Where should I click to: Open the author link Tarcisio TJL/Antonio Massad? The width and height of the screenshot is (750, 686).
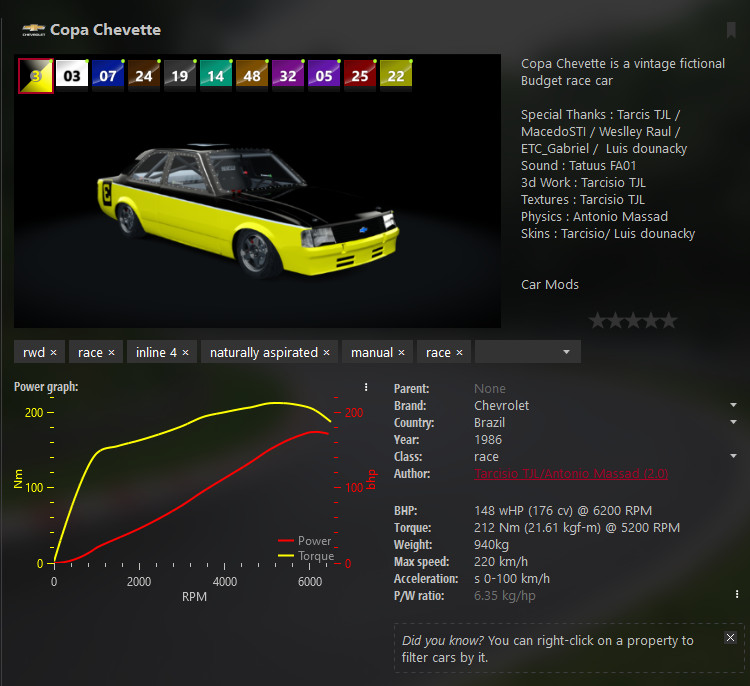tap(571, 474)
